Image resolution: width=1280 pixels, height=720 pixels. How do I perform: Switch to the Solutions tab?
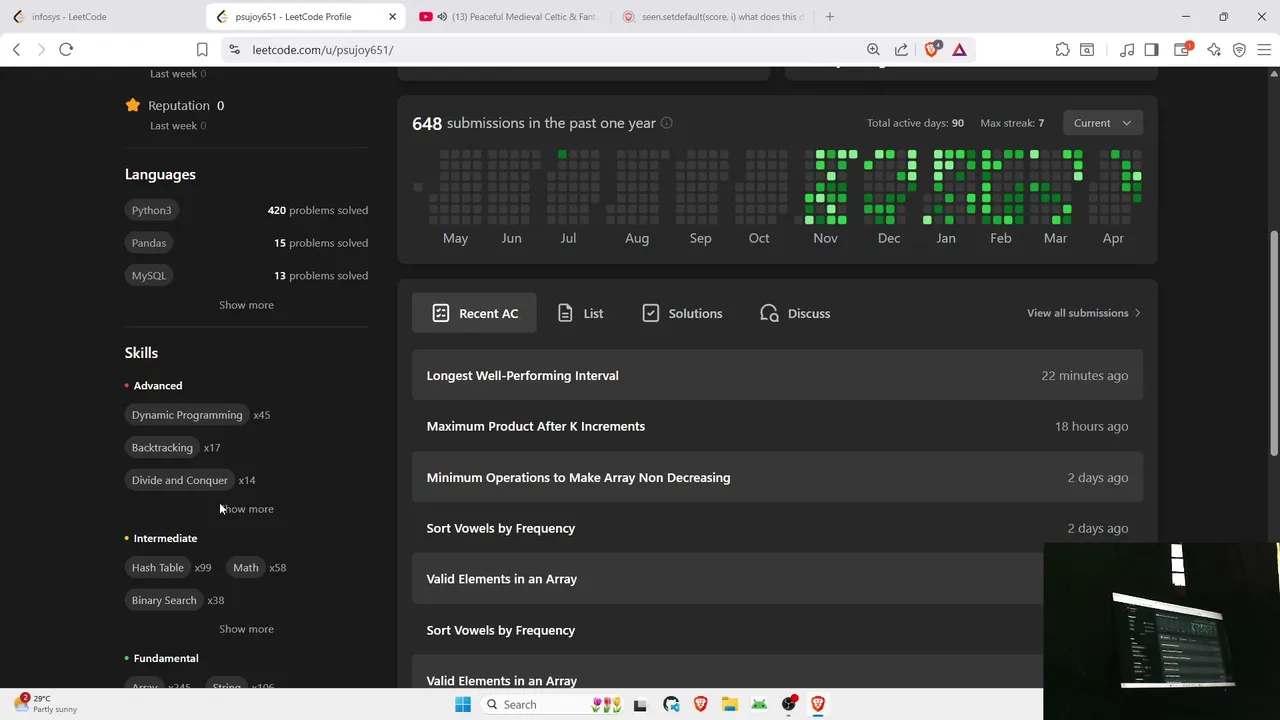point(682,313)
